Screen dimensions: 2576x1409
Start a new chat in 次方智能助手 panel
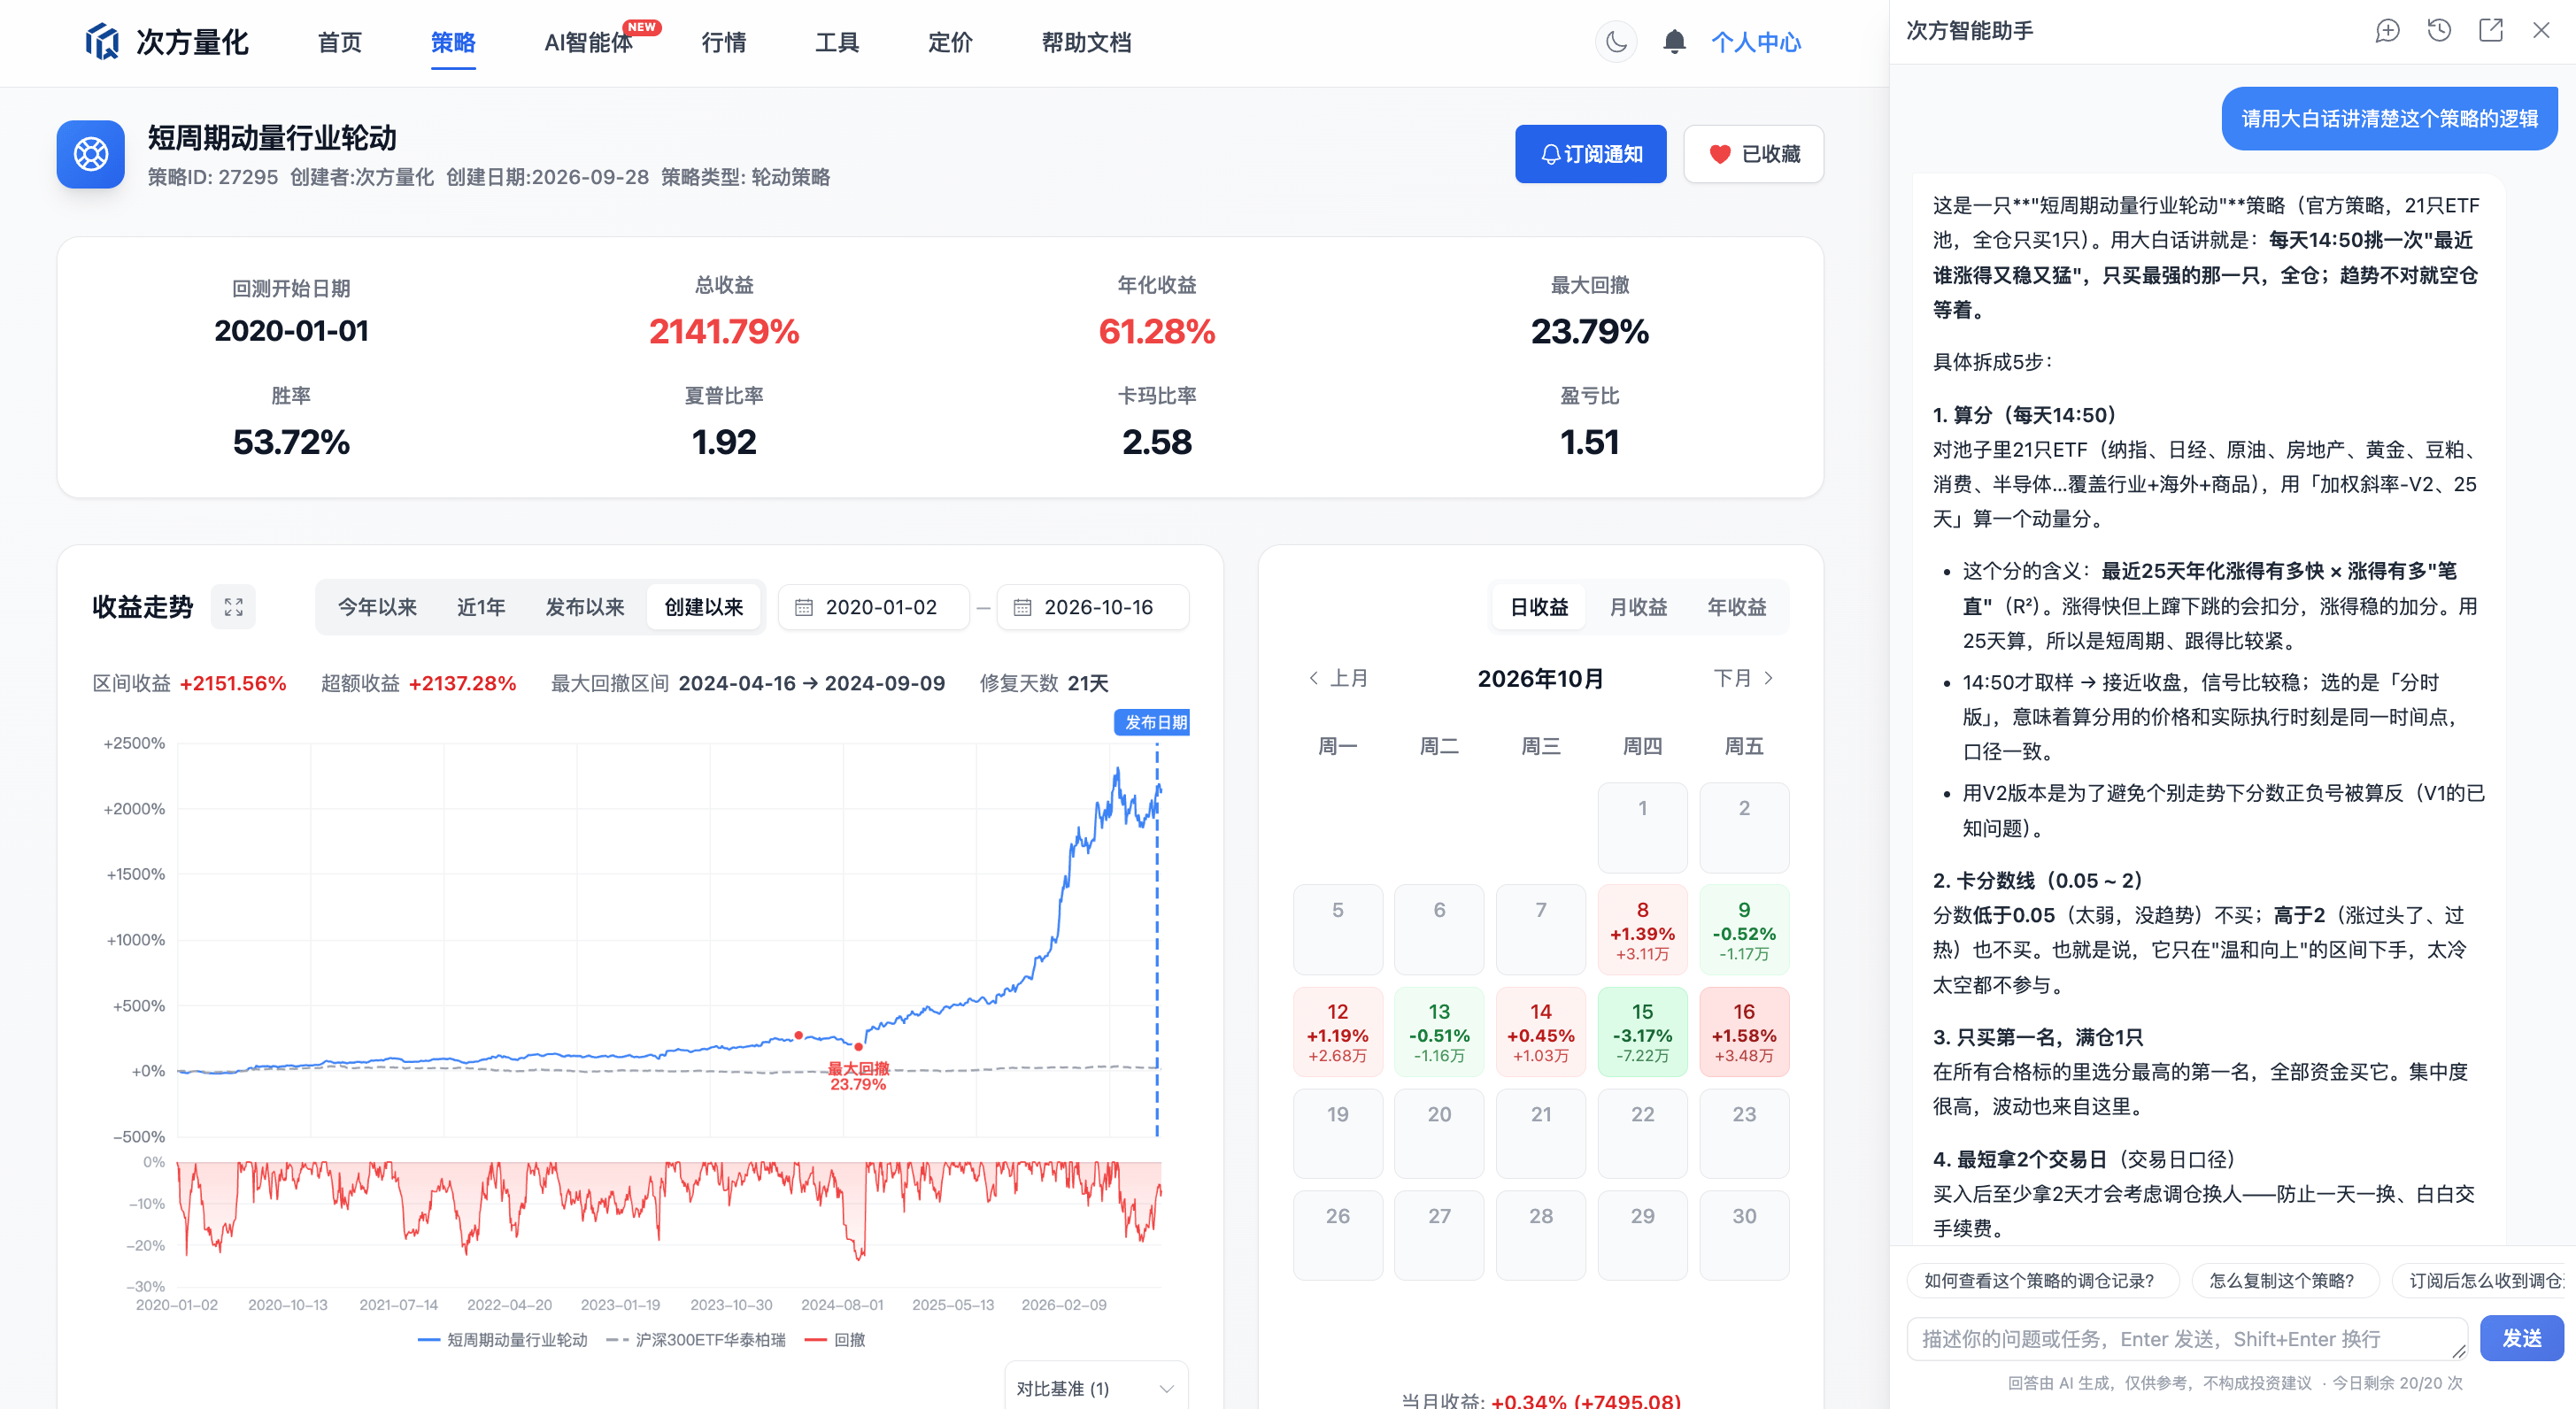[x=2387, y=31]
